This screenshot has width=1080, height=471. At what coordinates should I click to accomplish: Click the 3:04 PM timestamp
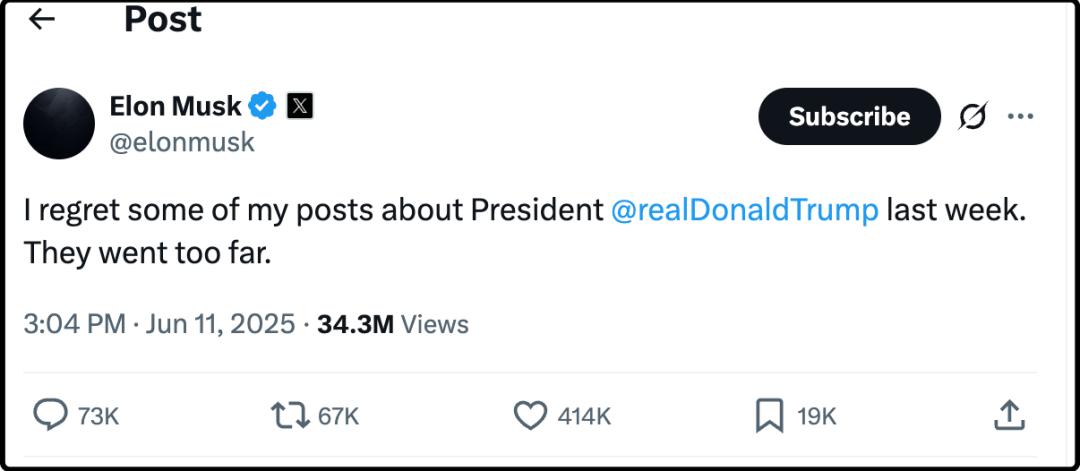[x=74, y=324]
